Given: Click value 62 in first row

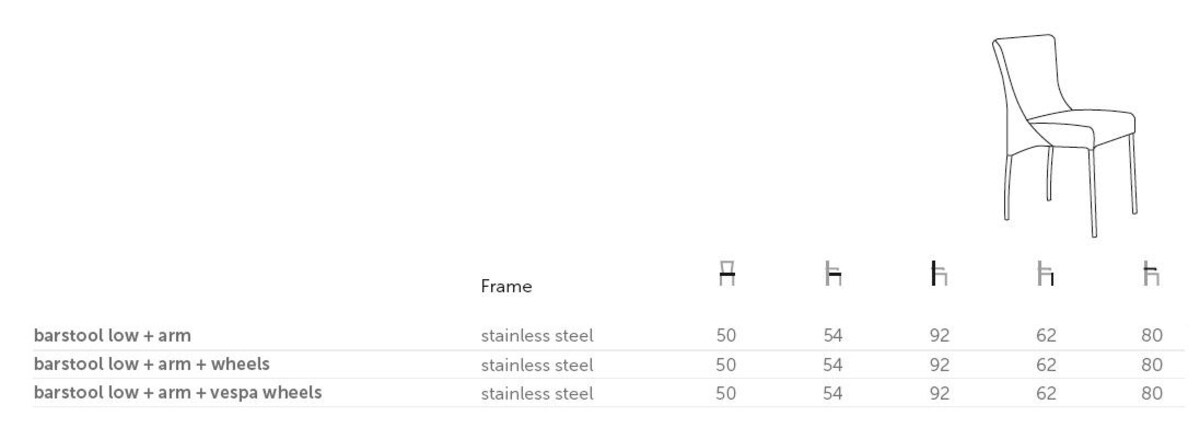Looking at the screenshot, I should (1046, 336).
